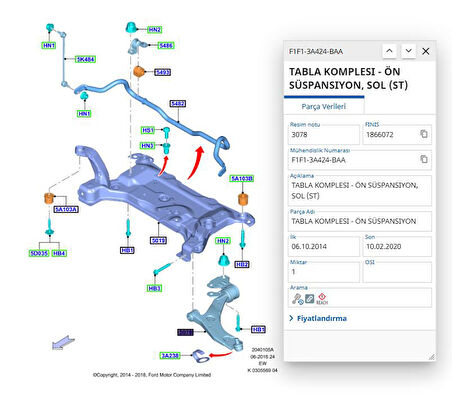This screenshot has width=452, height=394.
Task: Select the 3A238 clip callout
Action: coord(170,356)
